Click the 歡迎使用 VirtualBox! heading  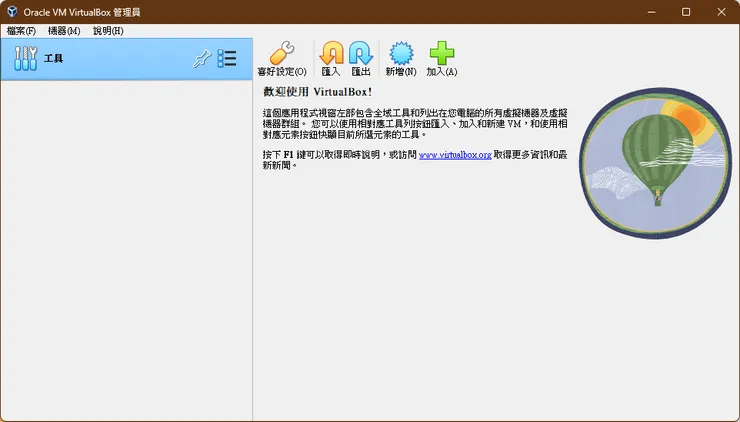coord(318,92)
